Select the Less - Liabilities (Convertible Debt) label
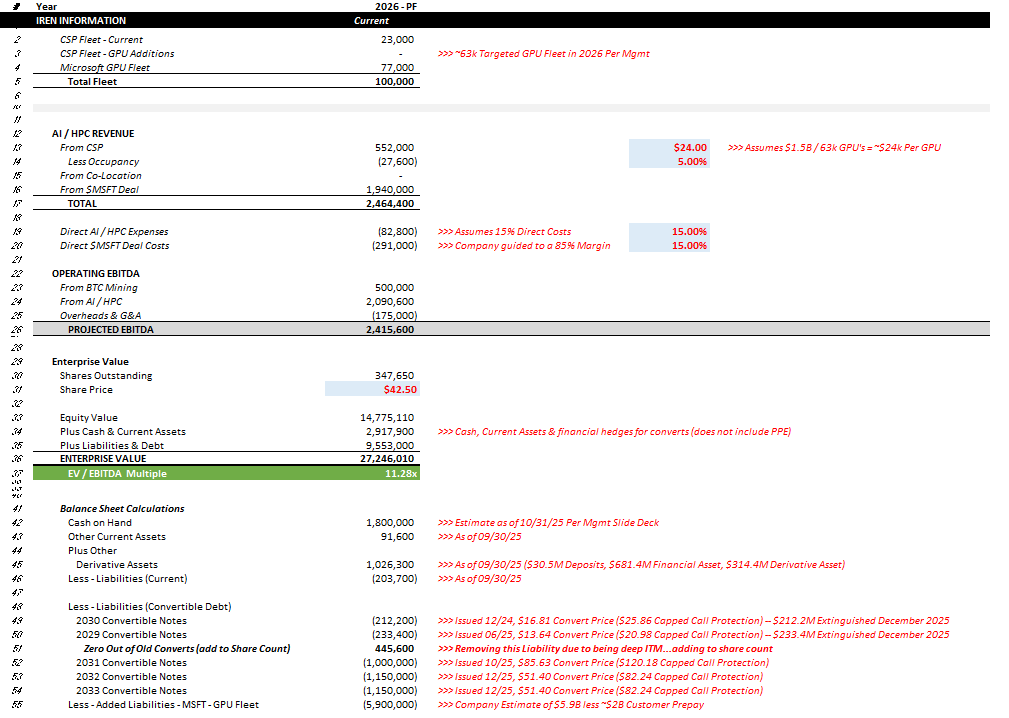Viewport: 1009px width, 718px height. pyautogui.click(x=149, y=607)
